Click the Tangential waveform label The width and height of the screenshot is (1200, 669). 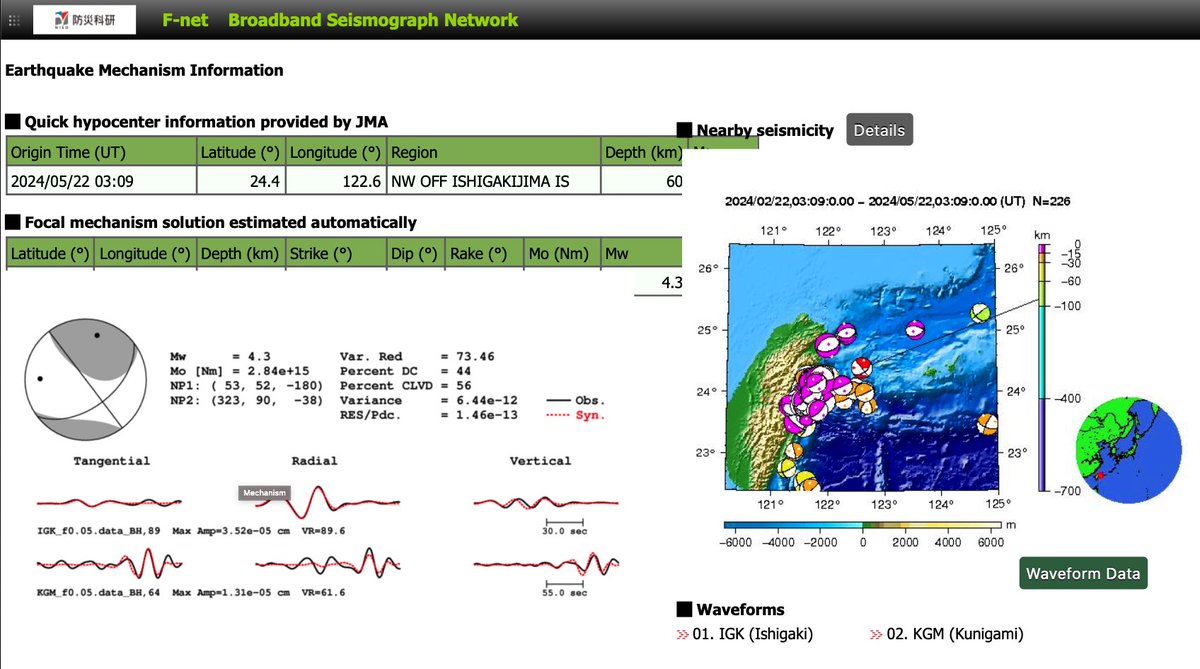tap(112, 461)
